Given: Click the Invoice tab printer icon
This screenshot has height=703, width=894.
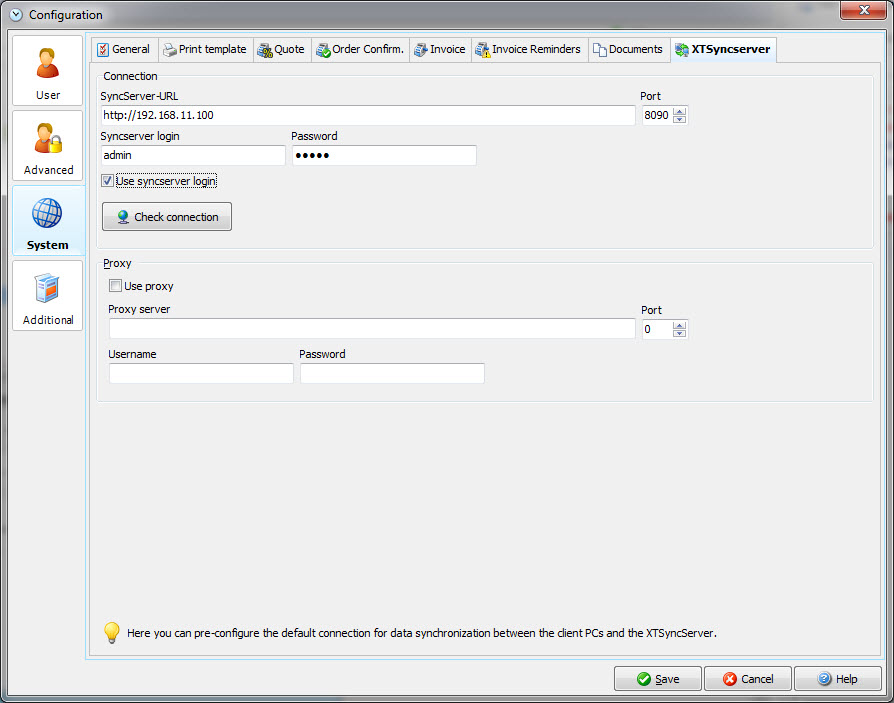Looking at the screenshot, I should click(421, 48).
